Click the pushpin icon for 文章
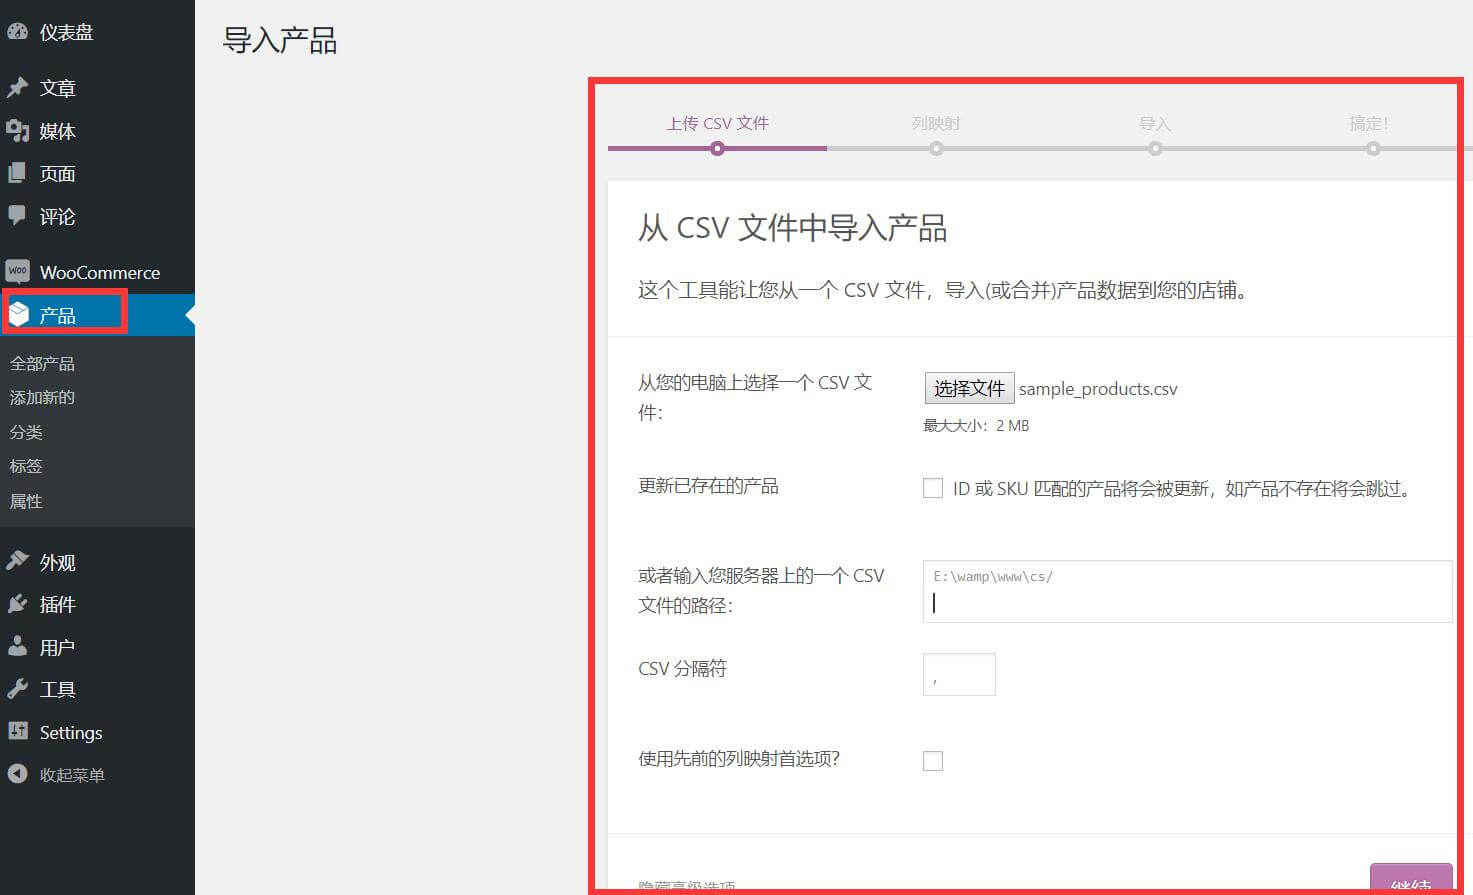The image size is (1473, 895). tap(17, 88)
